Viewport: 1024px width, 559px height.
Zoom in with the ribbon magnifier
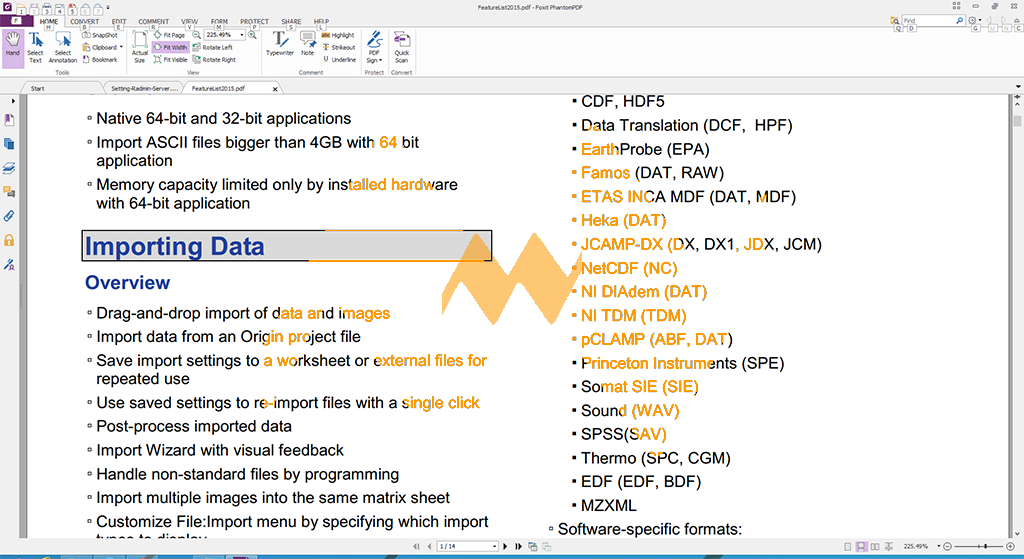(x=252, y=35)
